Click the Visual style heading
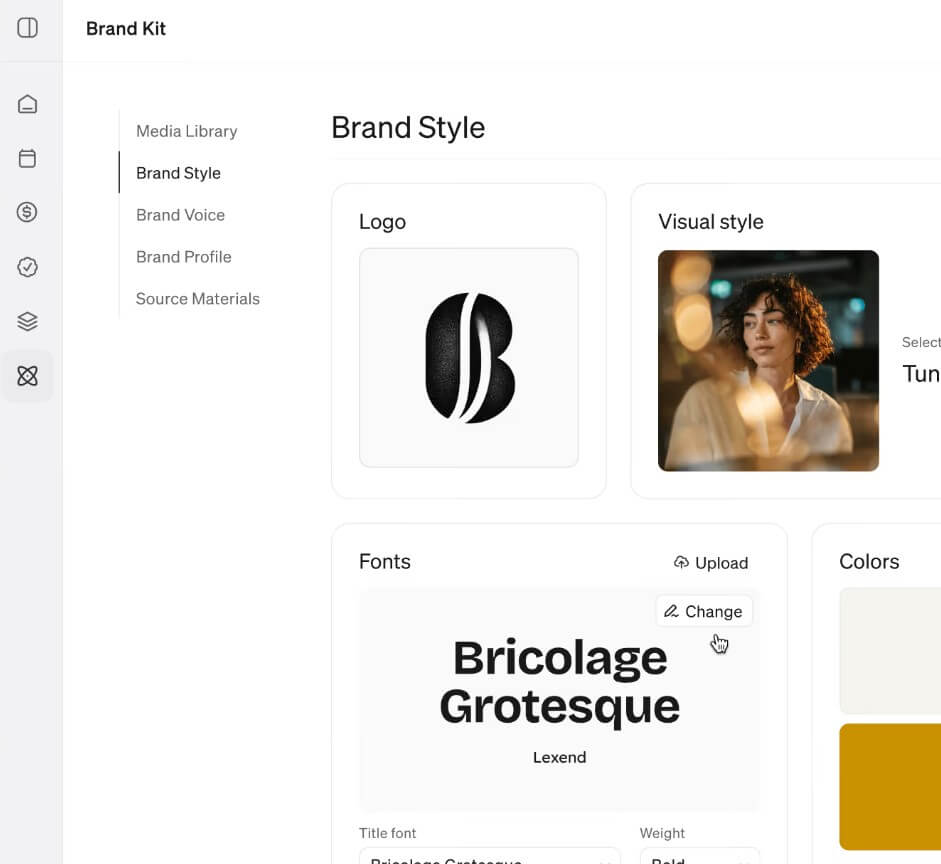Viewport: 941px width, 864px height. click(x=711, y=221)
